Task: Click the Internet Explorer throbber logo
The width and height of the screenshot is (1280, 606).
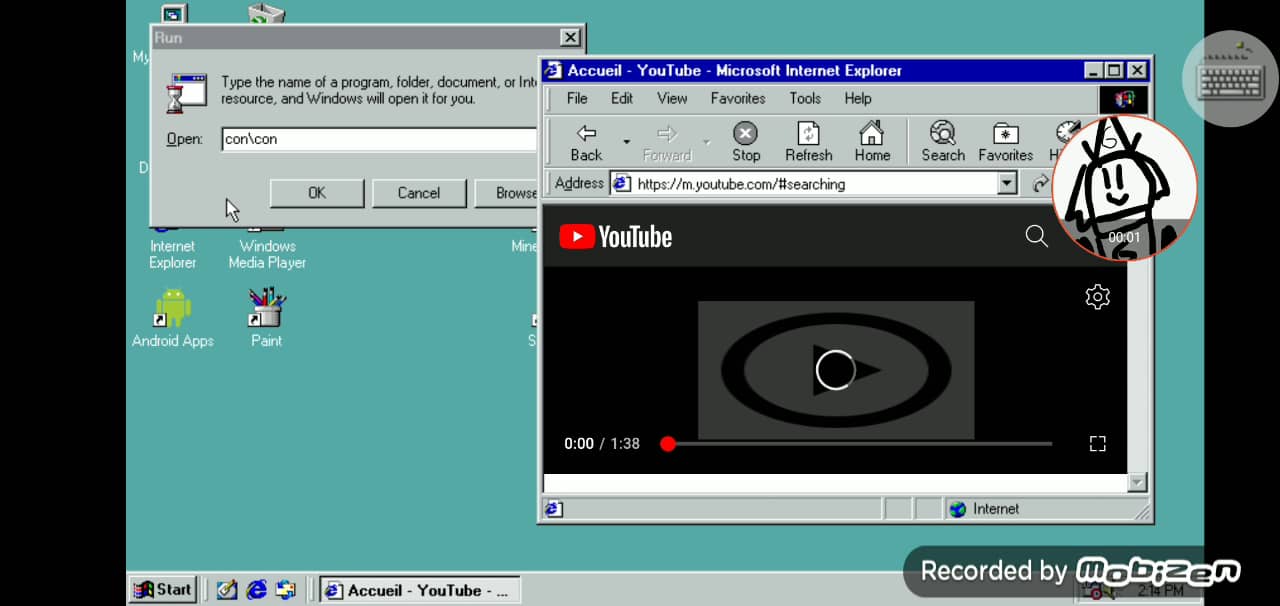Action: (1124, 98)
